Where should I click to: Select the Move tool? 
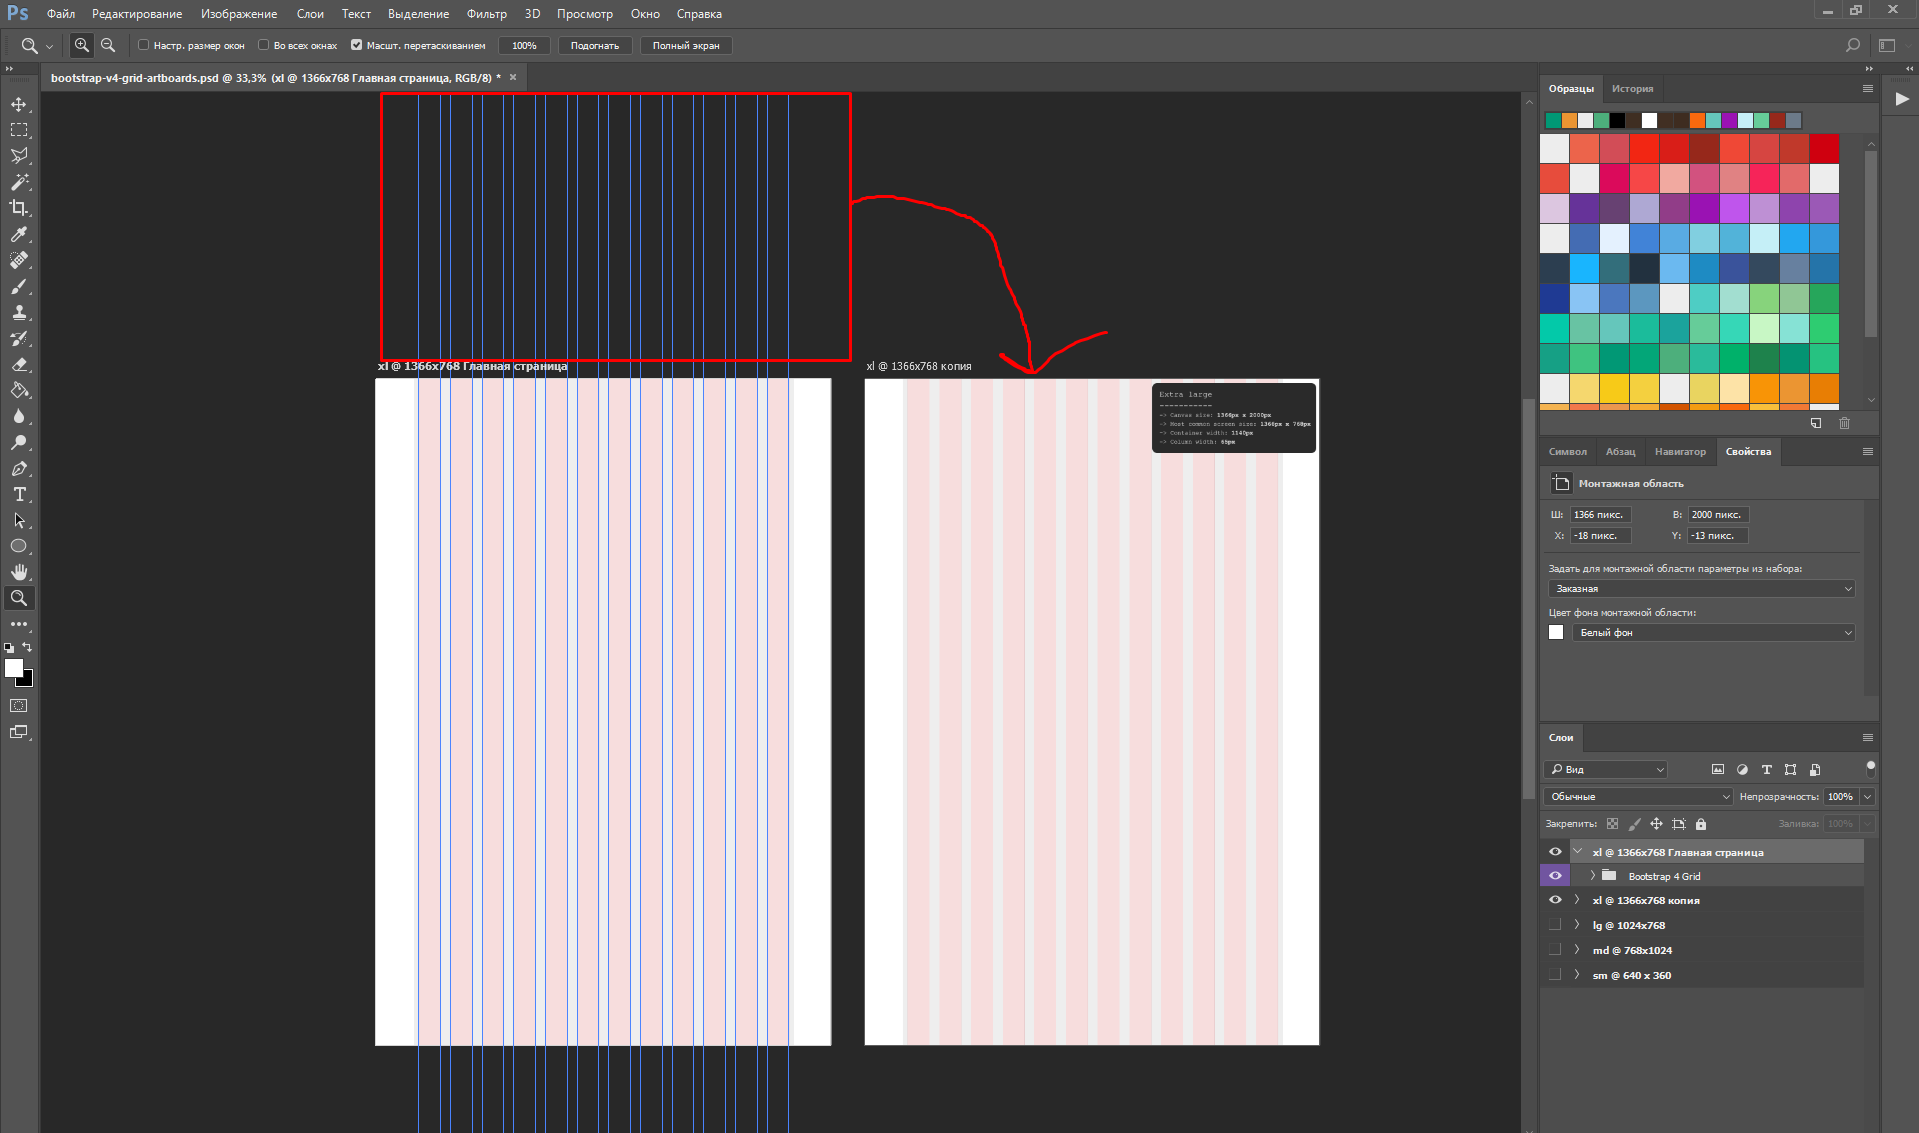[x=19, y=104]
